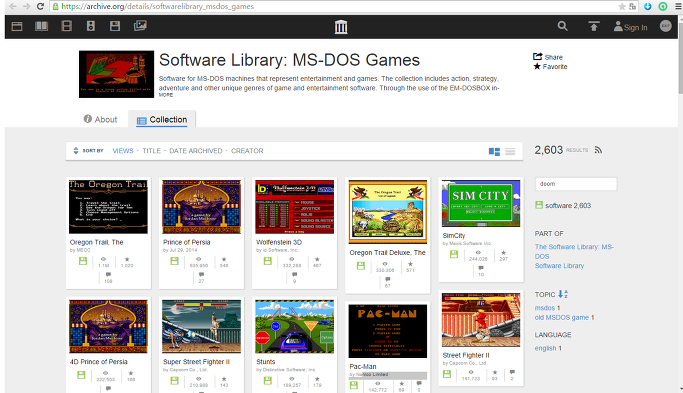Click the views eye icon under Wolfenstein 3D
Screen dimensions: 683x393
[x=292, y=259]
